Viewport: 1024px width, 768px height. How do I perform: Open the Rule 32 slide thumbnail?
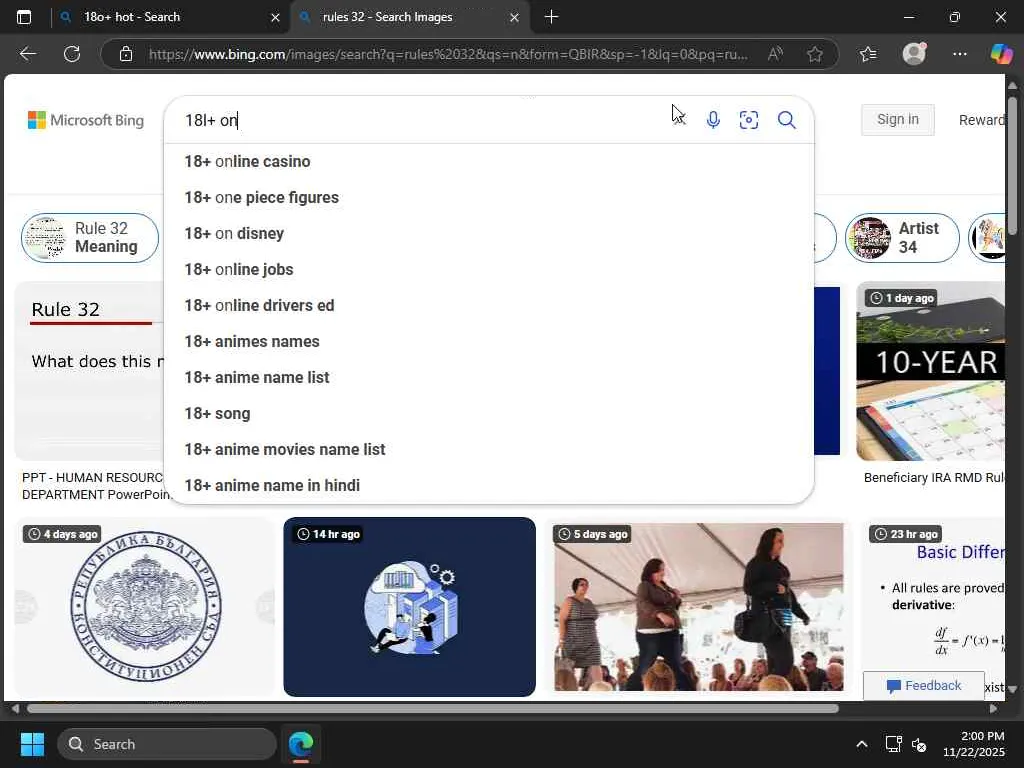click(89, 371)
